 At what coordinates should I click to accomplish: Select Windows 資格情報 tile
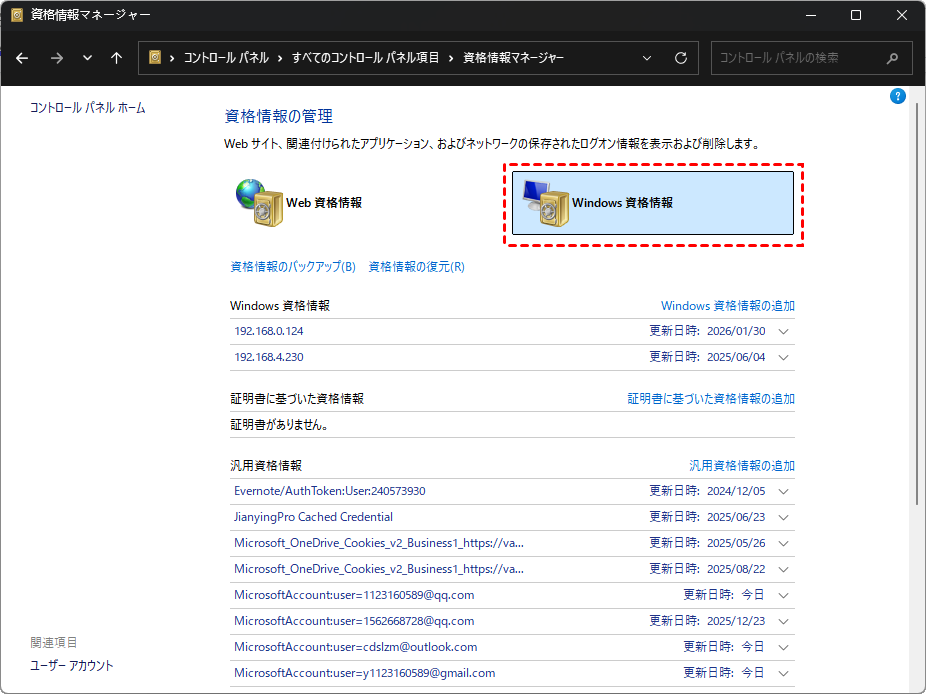[x=653, y=203]
